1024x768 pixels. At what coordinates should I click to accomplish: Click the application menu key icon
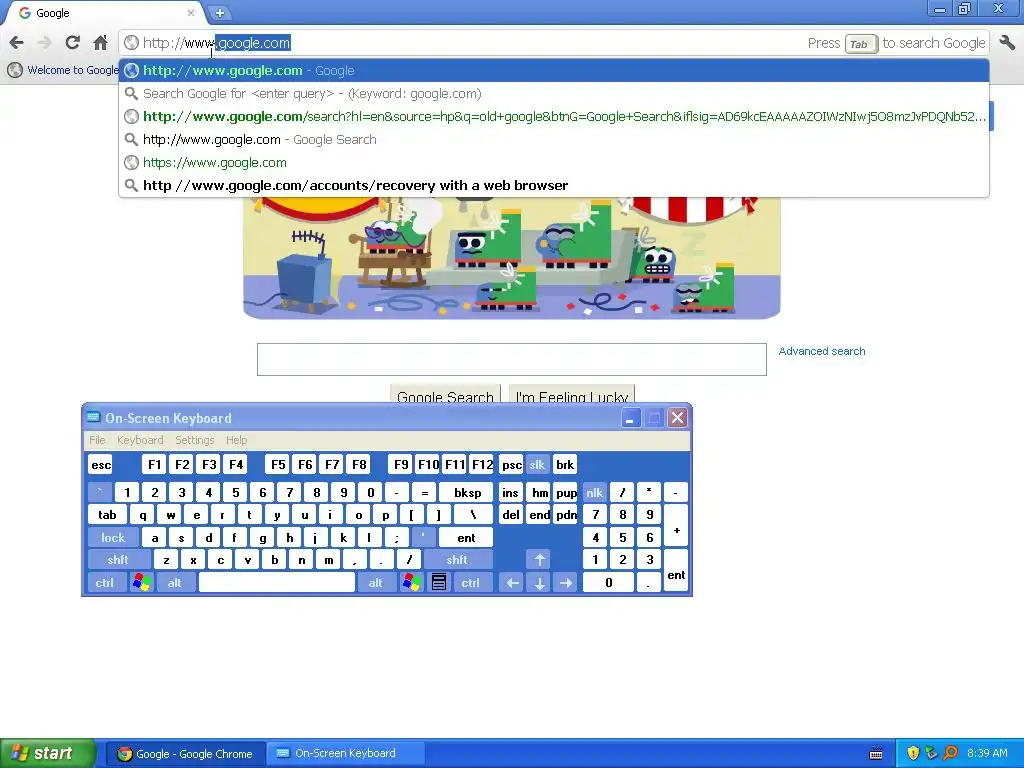pos(439,583)
